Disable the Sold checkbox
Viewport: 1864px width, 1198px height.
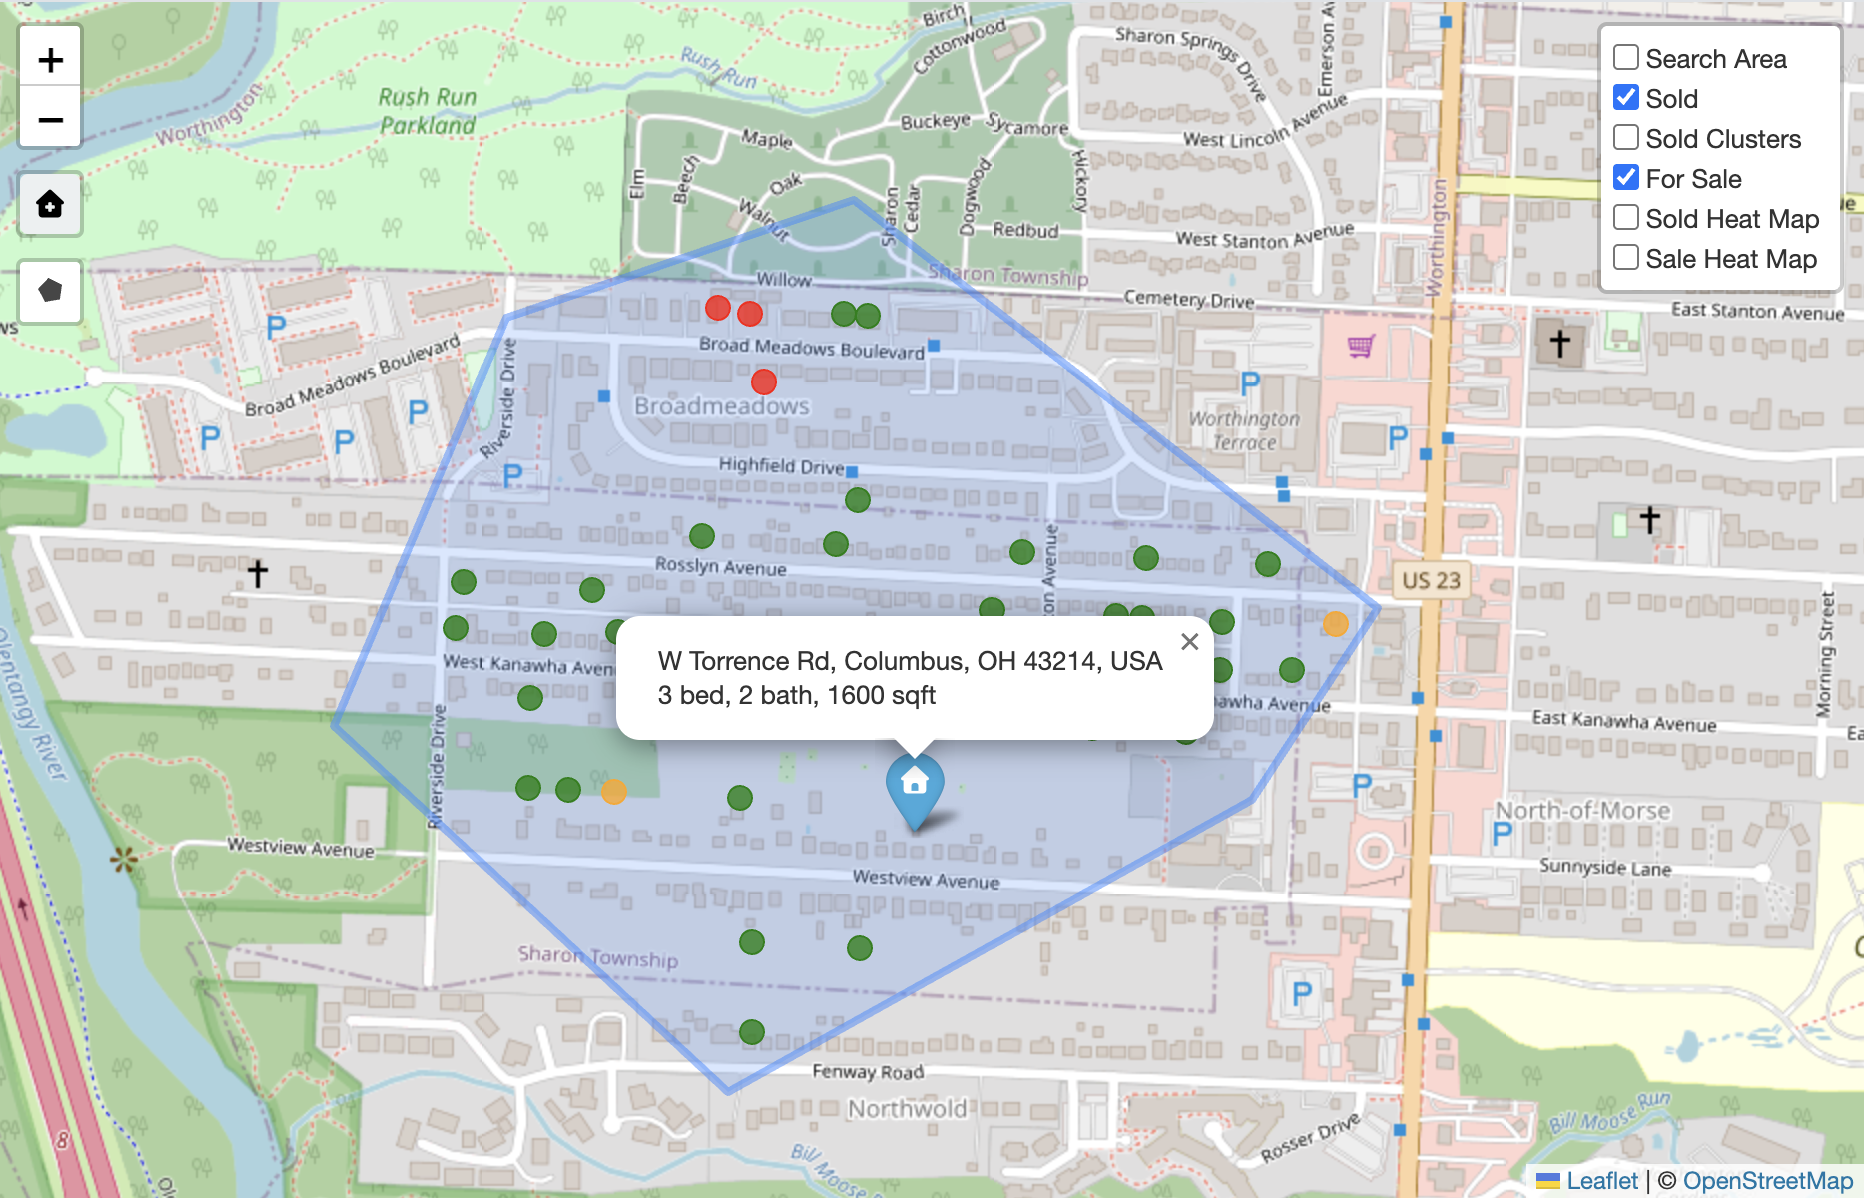tap(1625, 97)
